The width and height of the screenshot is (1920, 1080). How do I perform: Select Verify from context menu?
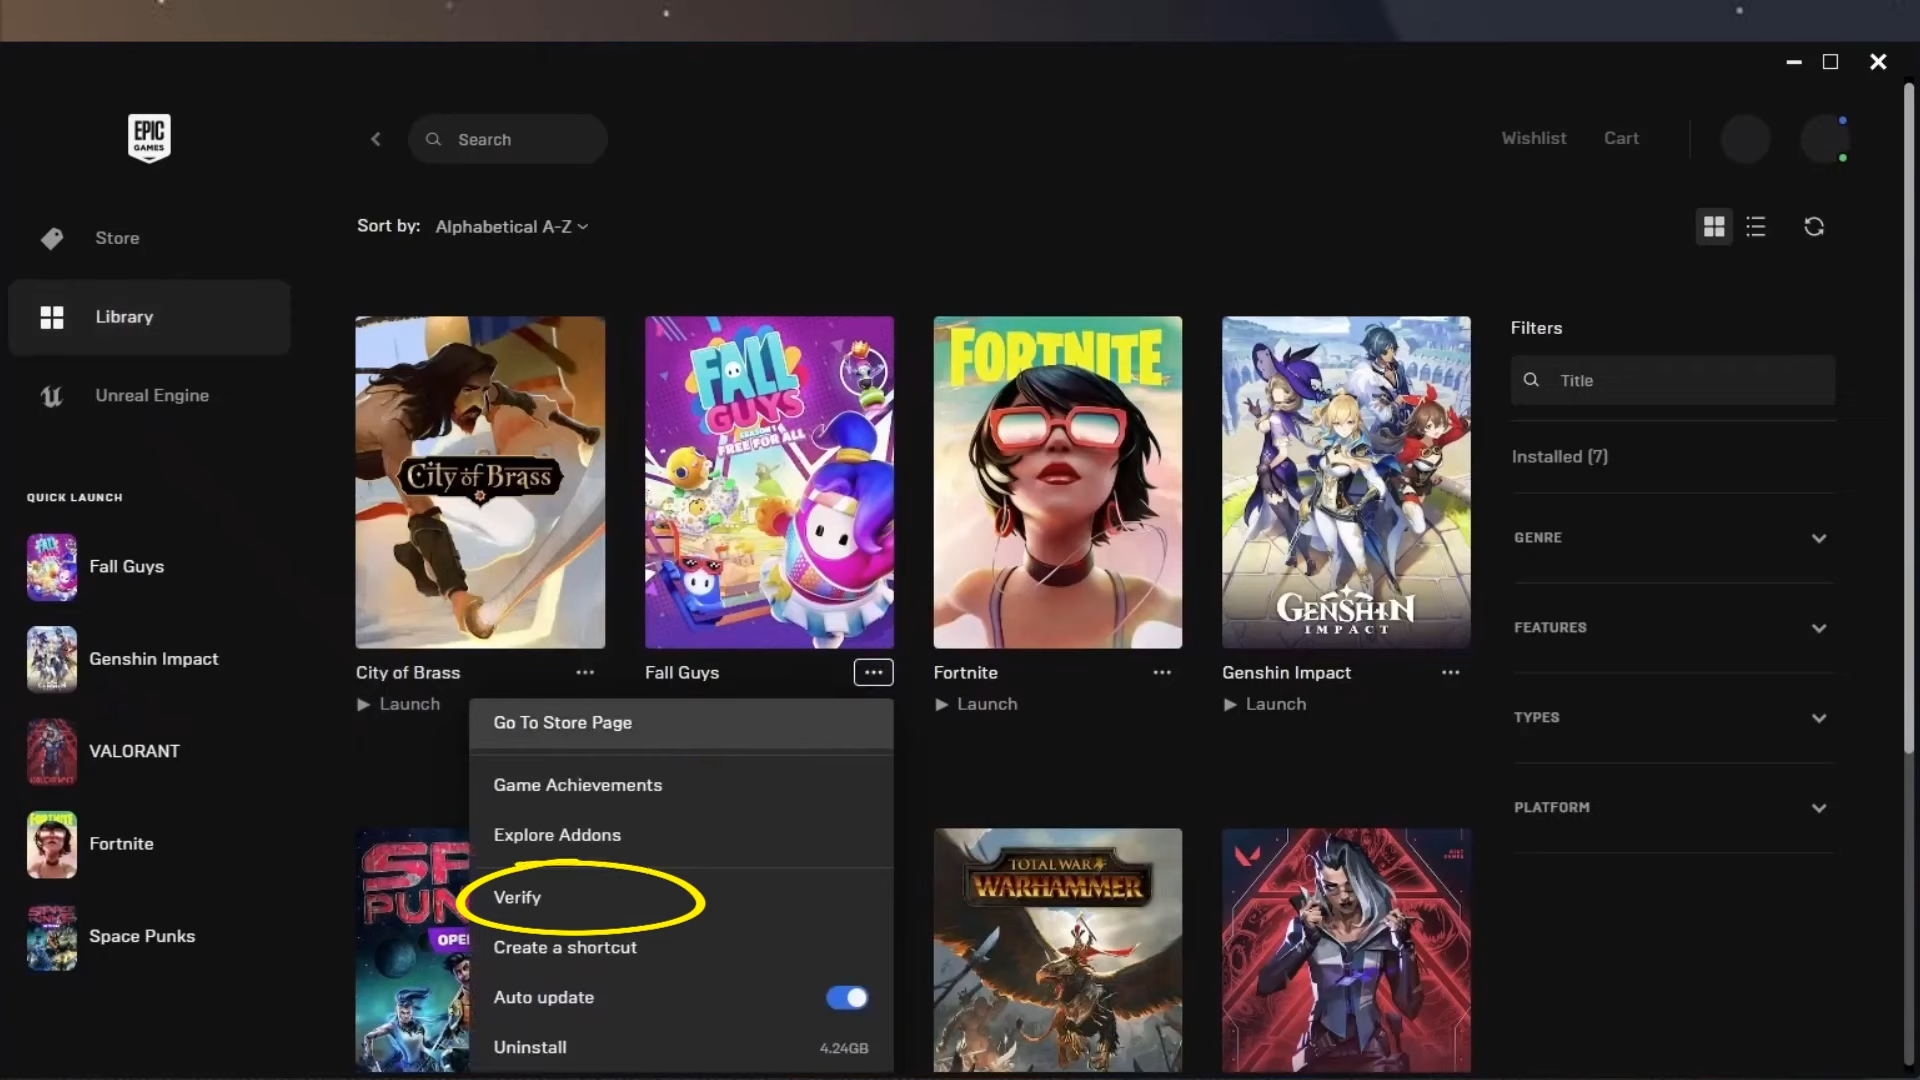click(x=517, y=897)
